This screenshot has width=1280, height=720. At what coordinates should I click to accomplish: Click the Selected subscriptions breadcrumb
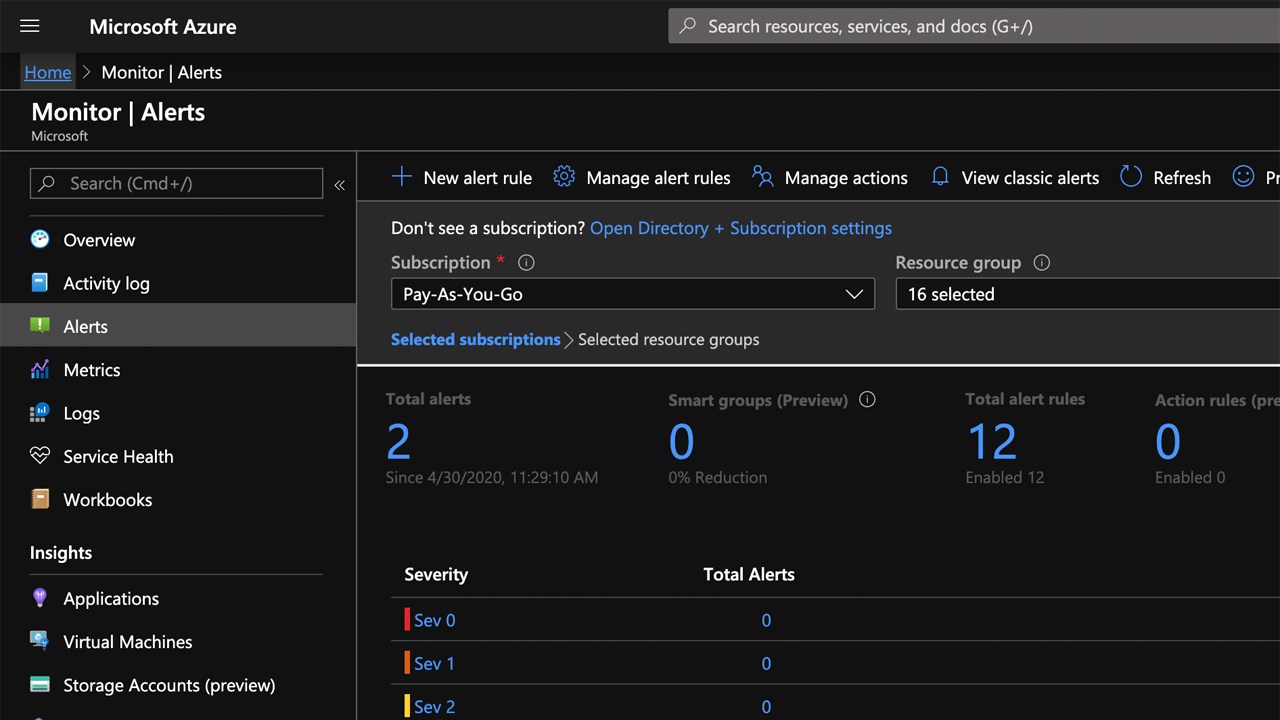click(x=476, y=339)
